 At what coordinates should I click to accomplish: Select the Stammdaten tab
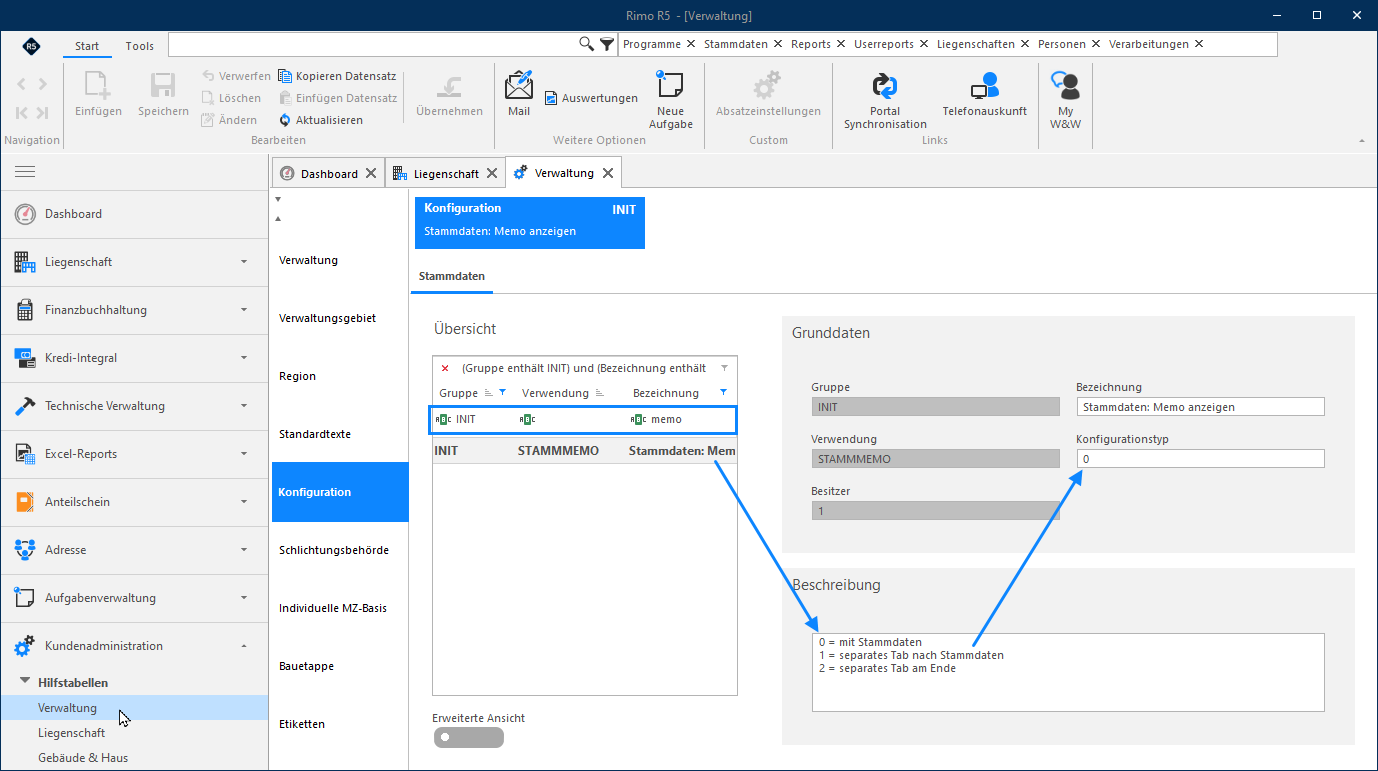(x=452, y=275)
